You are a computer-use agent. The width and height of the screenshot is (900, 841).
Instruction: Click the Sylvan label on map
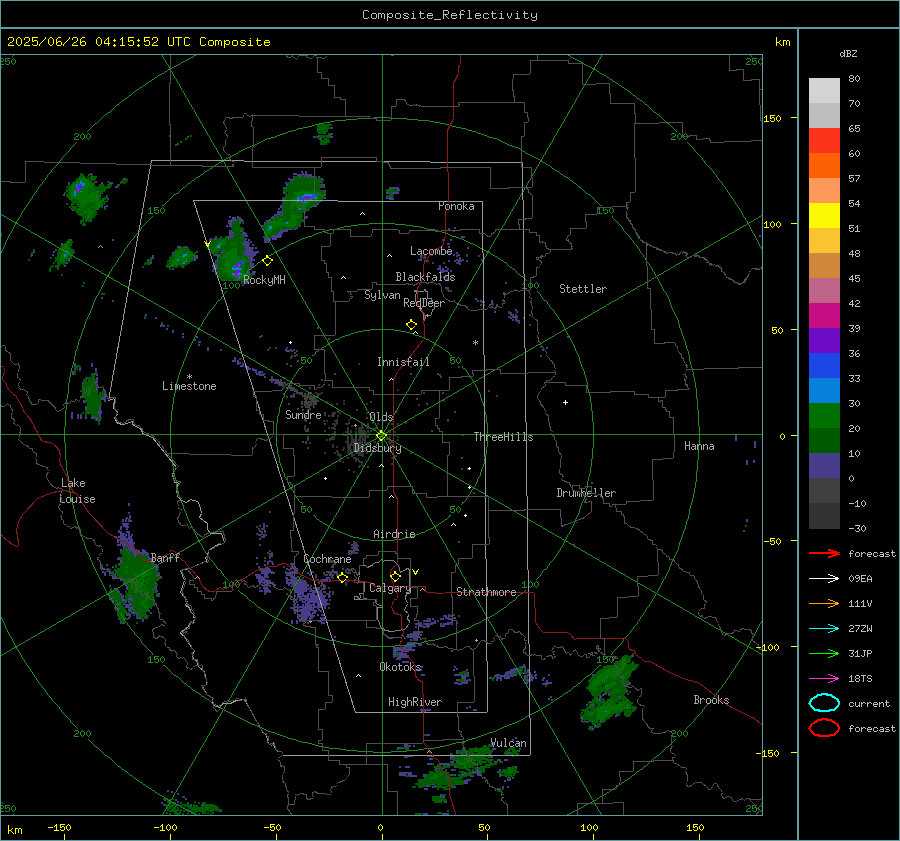pos(382,295)
